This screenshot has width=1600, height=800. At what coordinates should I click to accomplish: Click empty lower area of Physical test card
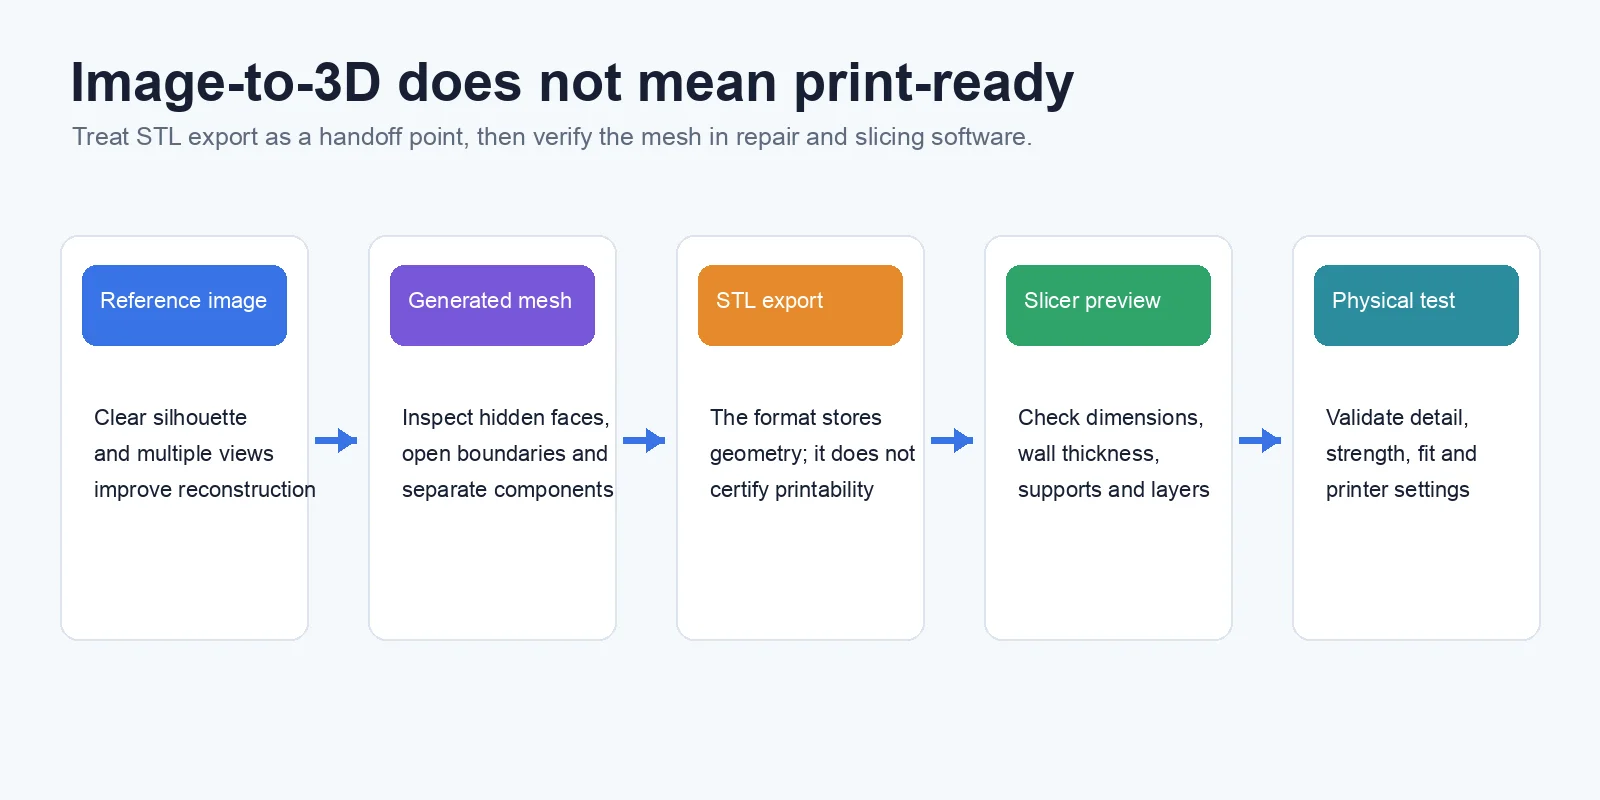pyautogui.click(x=1416, y=575)
